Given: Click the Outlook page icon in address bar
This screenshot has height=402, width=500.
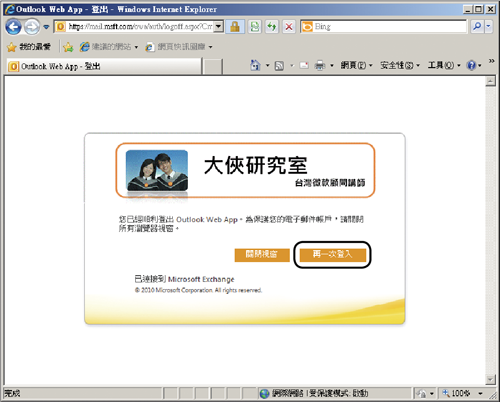Looking at the screenshot, I should [61, 26].
